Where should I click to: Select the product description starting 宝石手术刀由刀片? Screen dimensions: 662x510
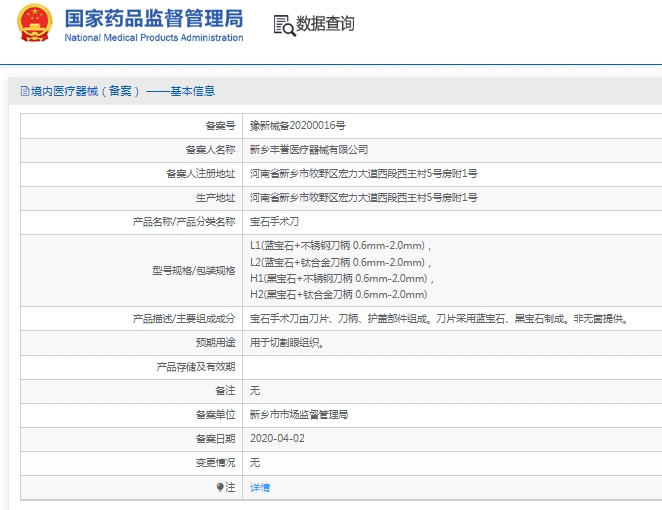(440, 319)
